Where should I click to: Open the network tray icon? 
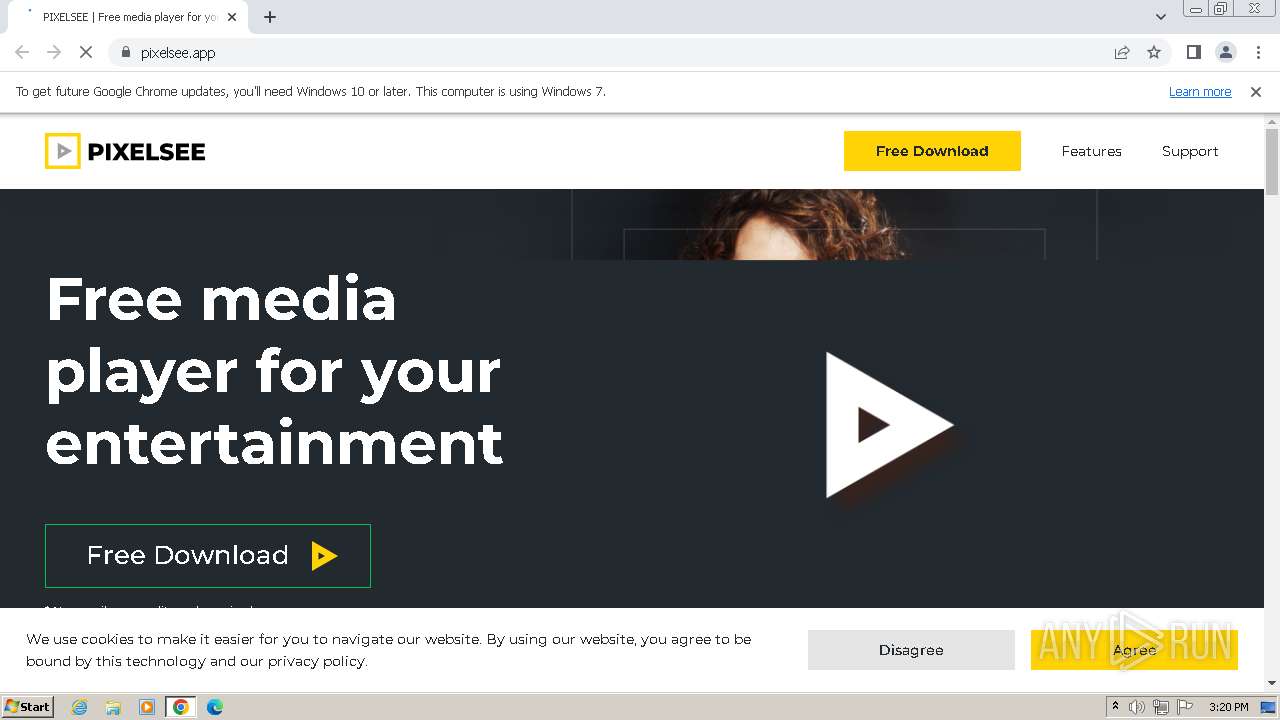1161,707
